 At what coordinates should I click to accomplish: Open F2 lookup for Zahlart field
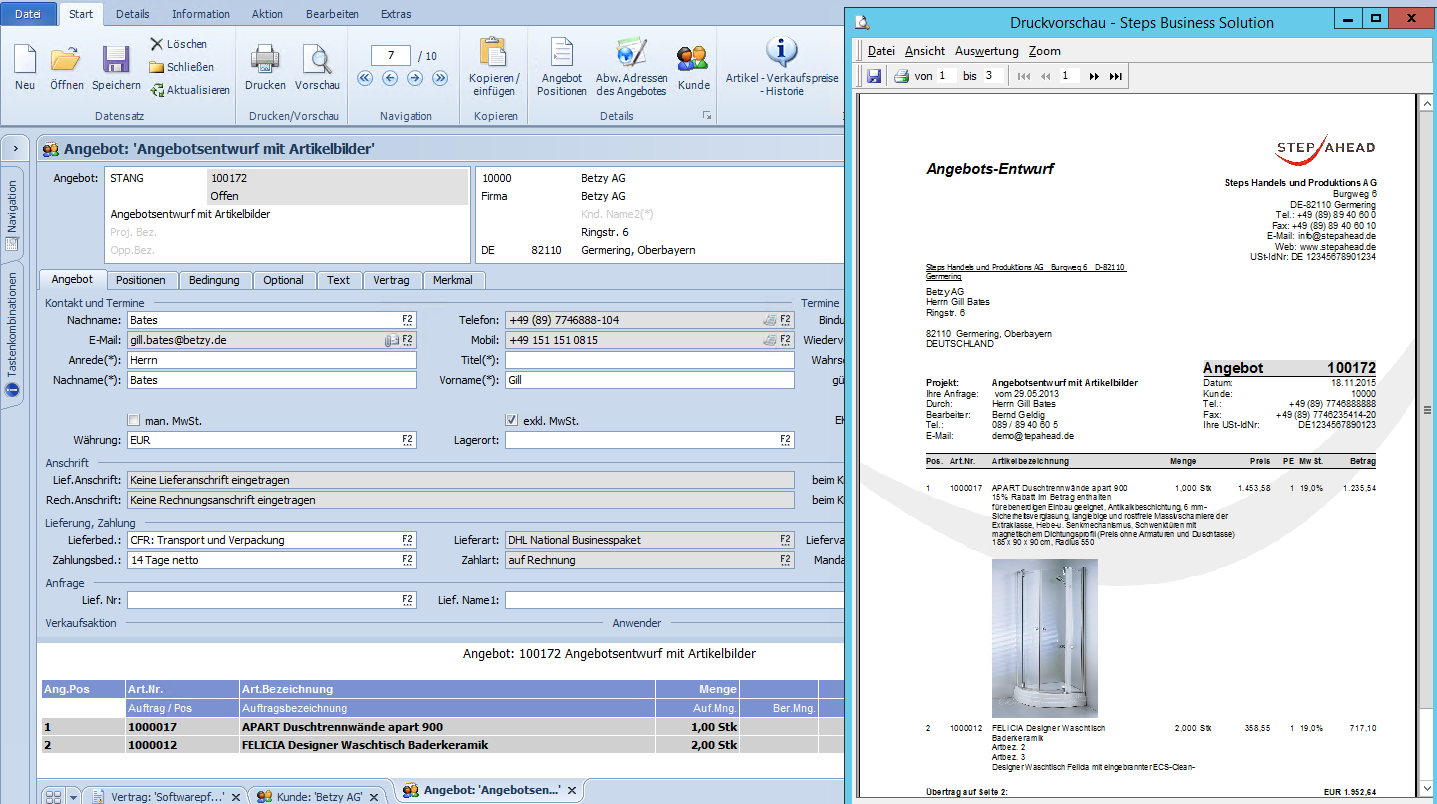786,560
